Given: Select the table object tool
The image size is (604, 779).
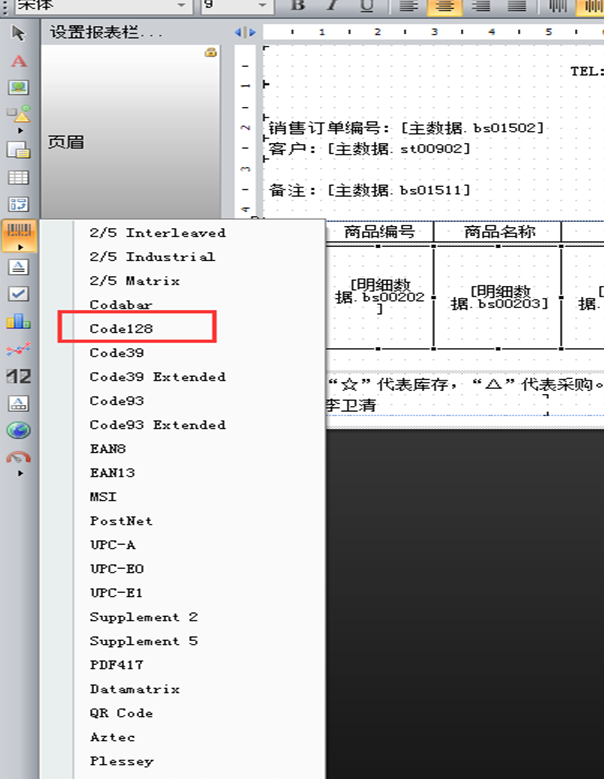Looking at the screenshot, I should pyautogui.click(x=18, y=178).
